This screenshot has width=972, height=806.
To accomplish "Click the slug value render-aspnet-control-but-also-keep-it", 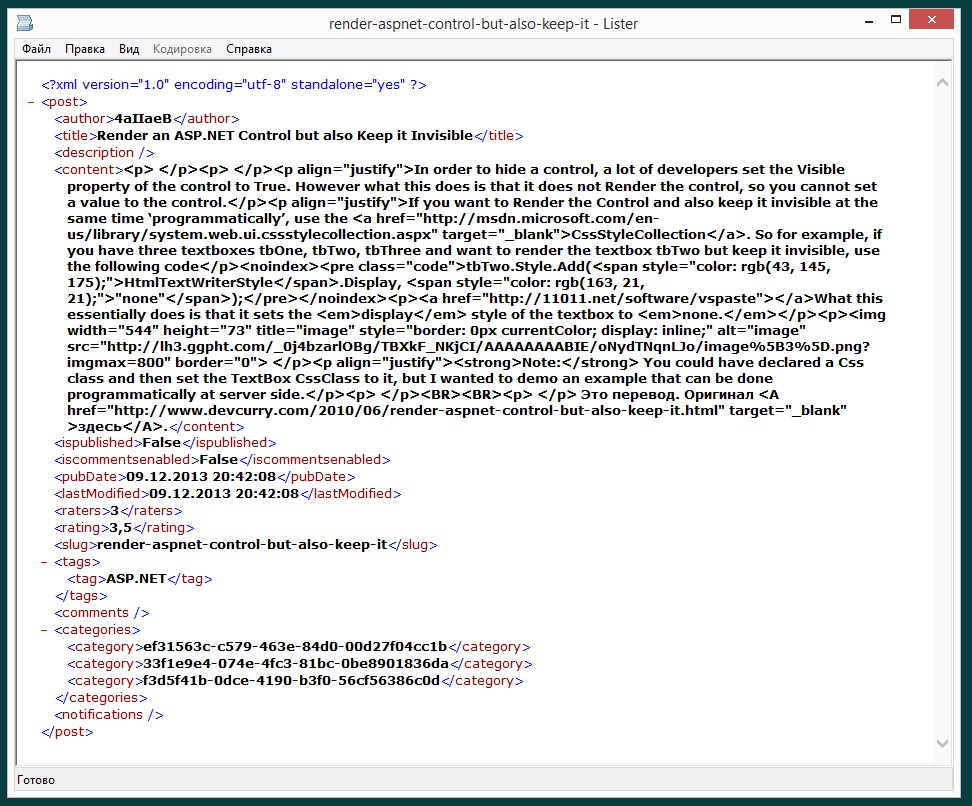I will (242, 544).
